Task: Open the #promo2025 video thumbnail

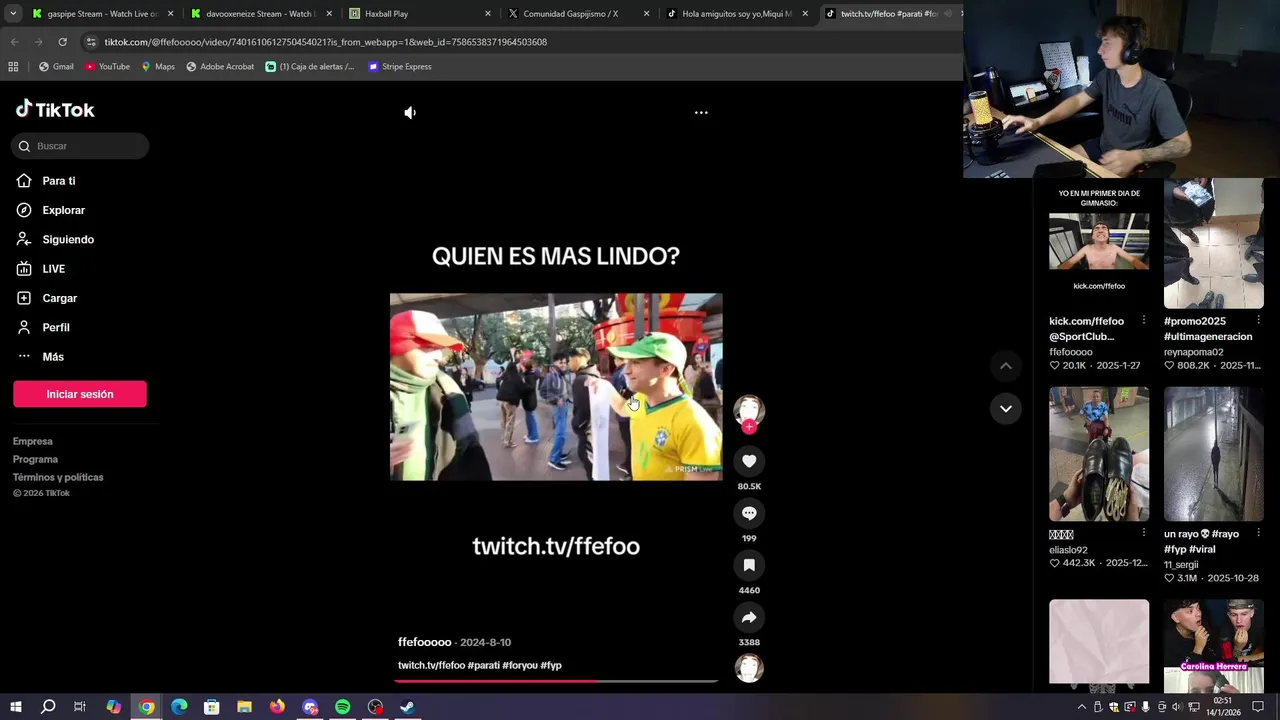Action: coord(1214,243)
